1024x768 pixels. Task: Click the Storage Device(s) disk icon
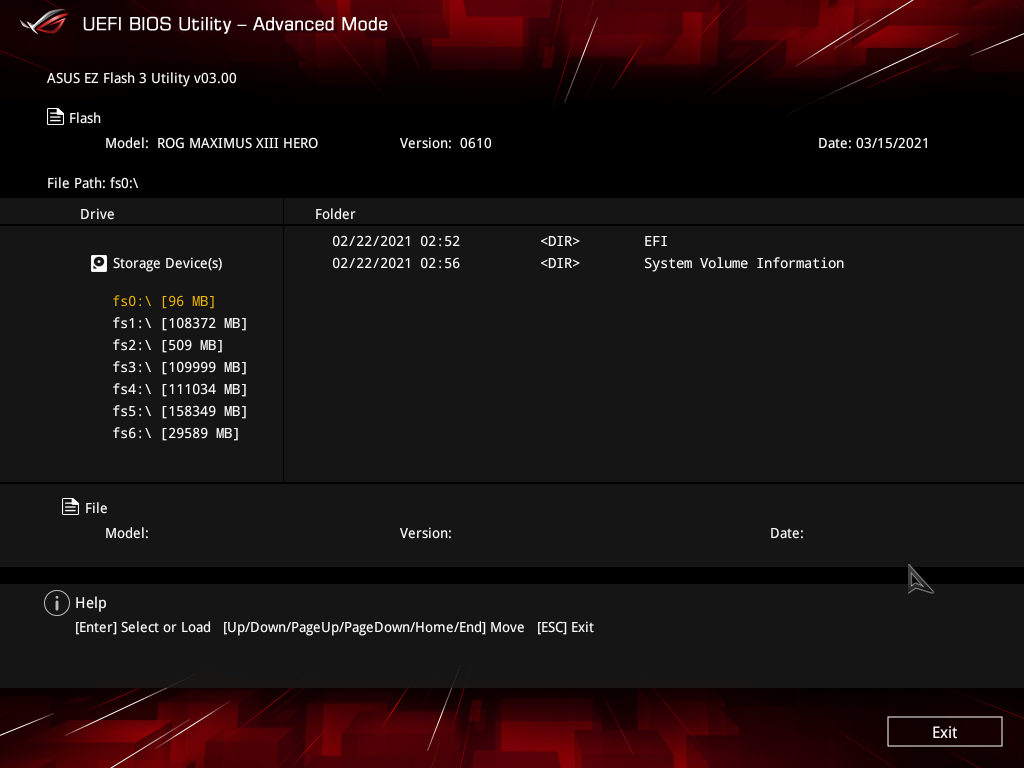point(99,263)
